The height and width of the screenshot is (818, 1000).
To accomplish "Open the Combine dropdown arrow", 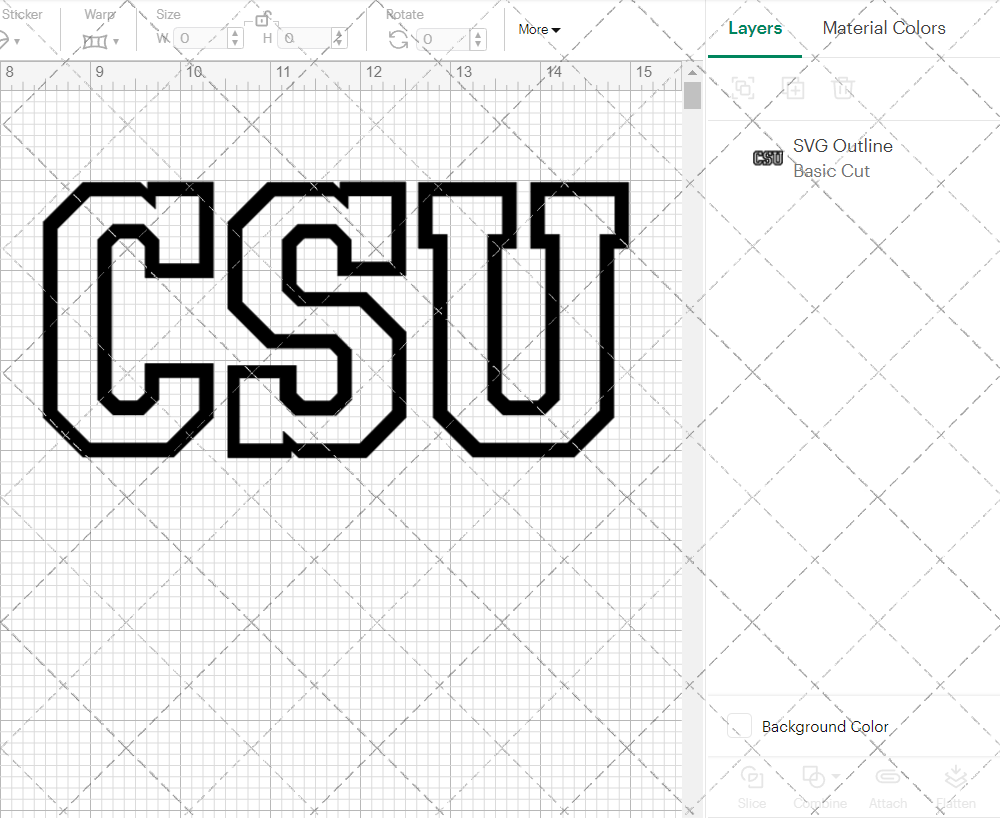I will click(x=836, y=777).
